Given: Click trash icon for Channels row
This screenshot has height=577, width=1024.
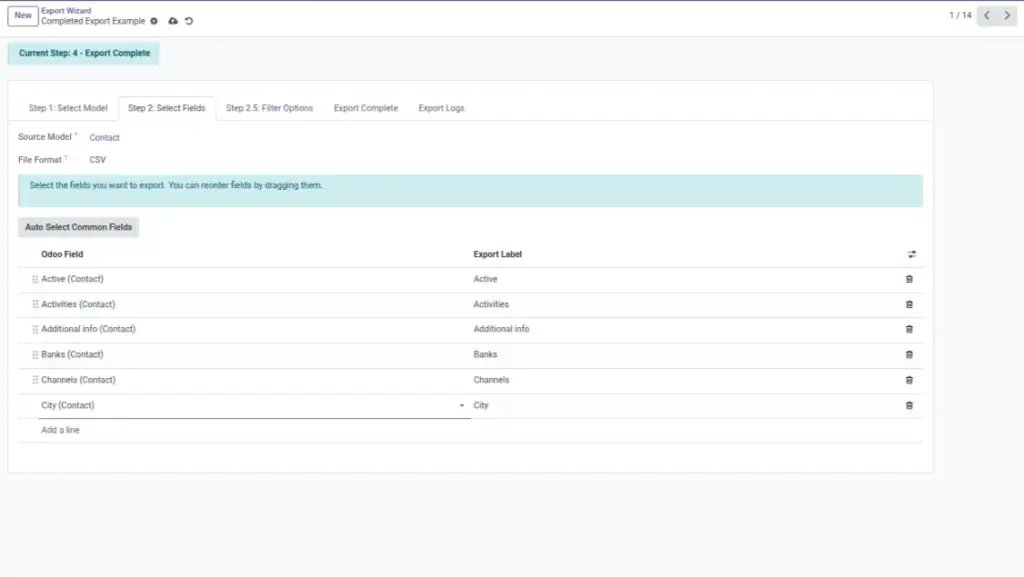Looking at the screenshot, I should pyautogui.click(x=909, y=380).
